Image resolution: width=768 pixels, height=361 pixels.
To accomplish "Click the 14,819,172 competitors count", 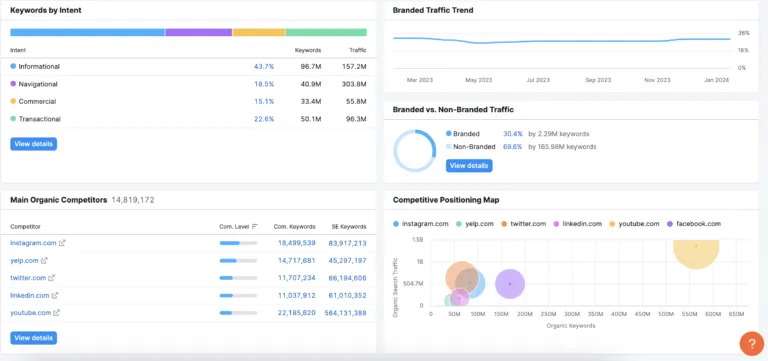I will 133,200.
